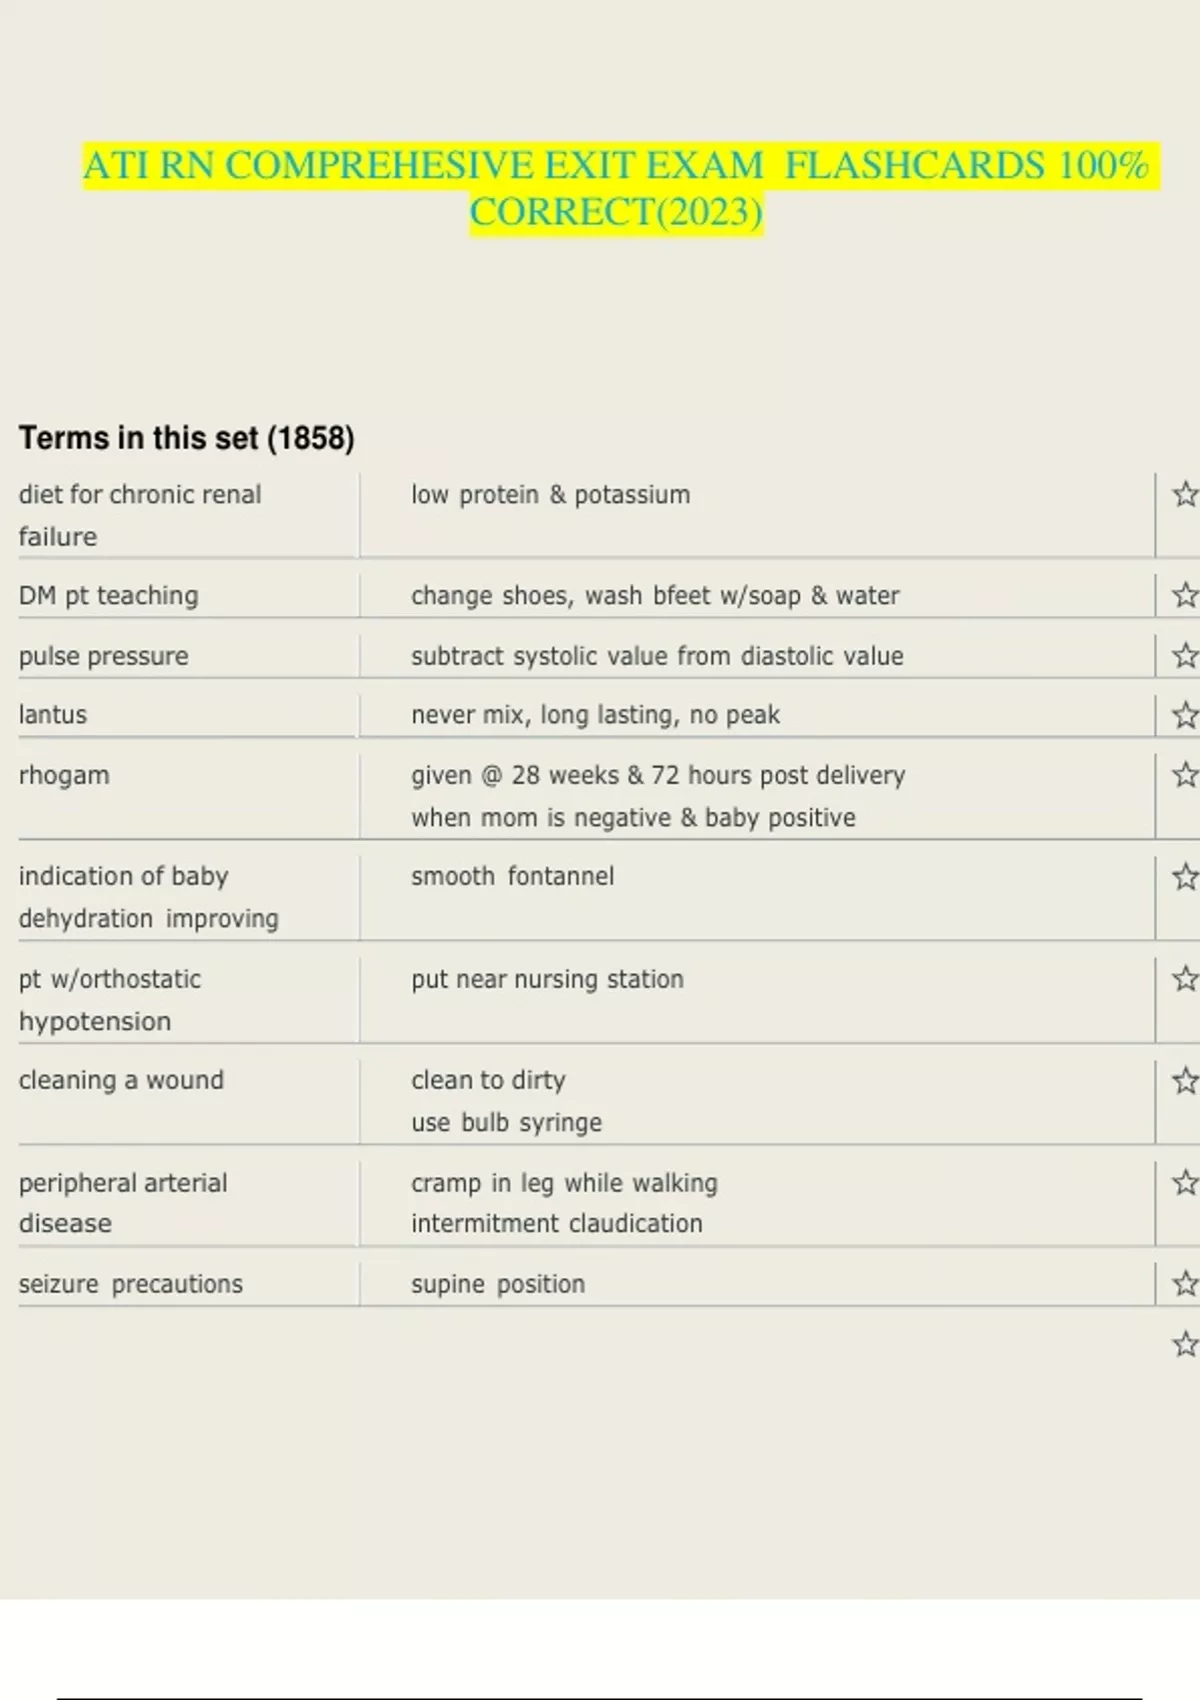The height and width of the screenshot is (1700, 1200).
Task: Select the definition 'low protein & potassium'
Action: (x=550, y=495)
